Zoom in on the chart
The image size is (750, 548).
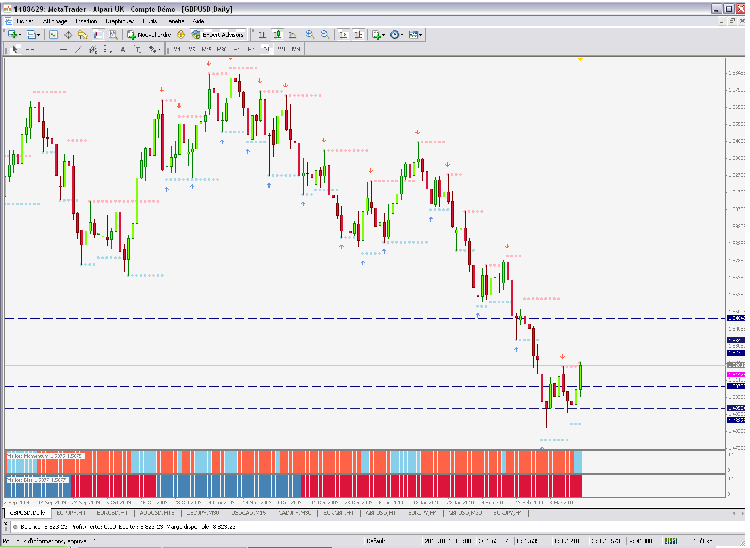click(x=309, y=34)
